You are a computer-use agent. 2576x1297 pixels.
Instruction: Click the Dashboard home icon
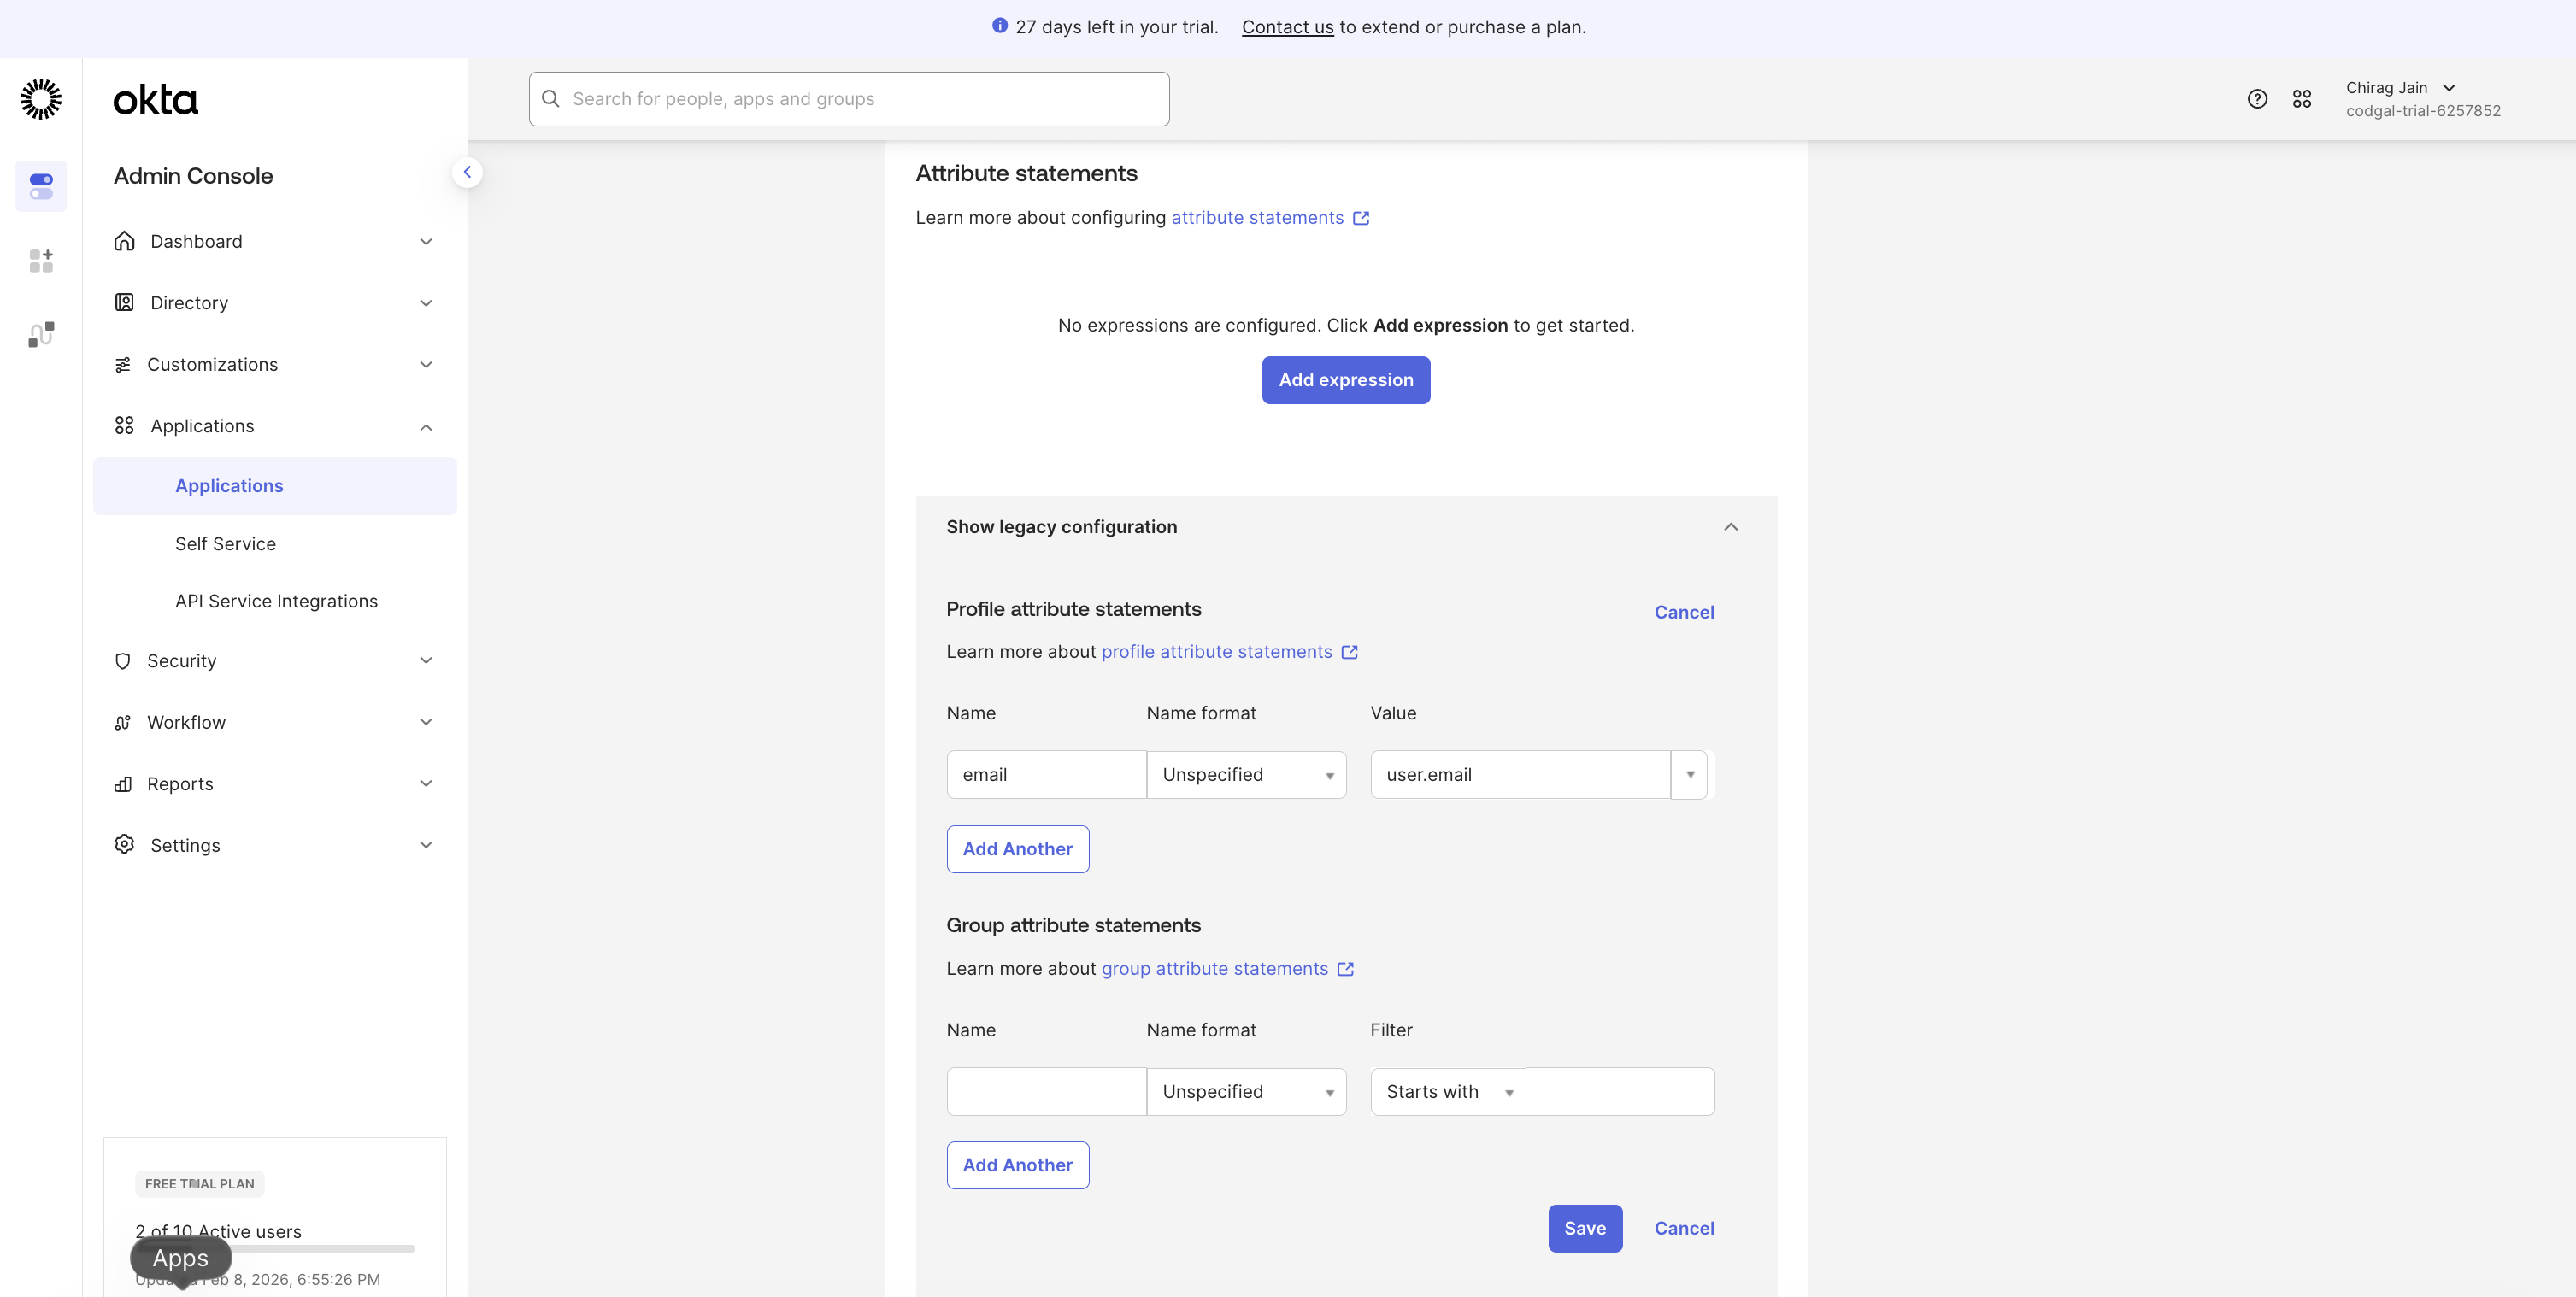pos(124,241)
